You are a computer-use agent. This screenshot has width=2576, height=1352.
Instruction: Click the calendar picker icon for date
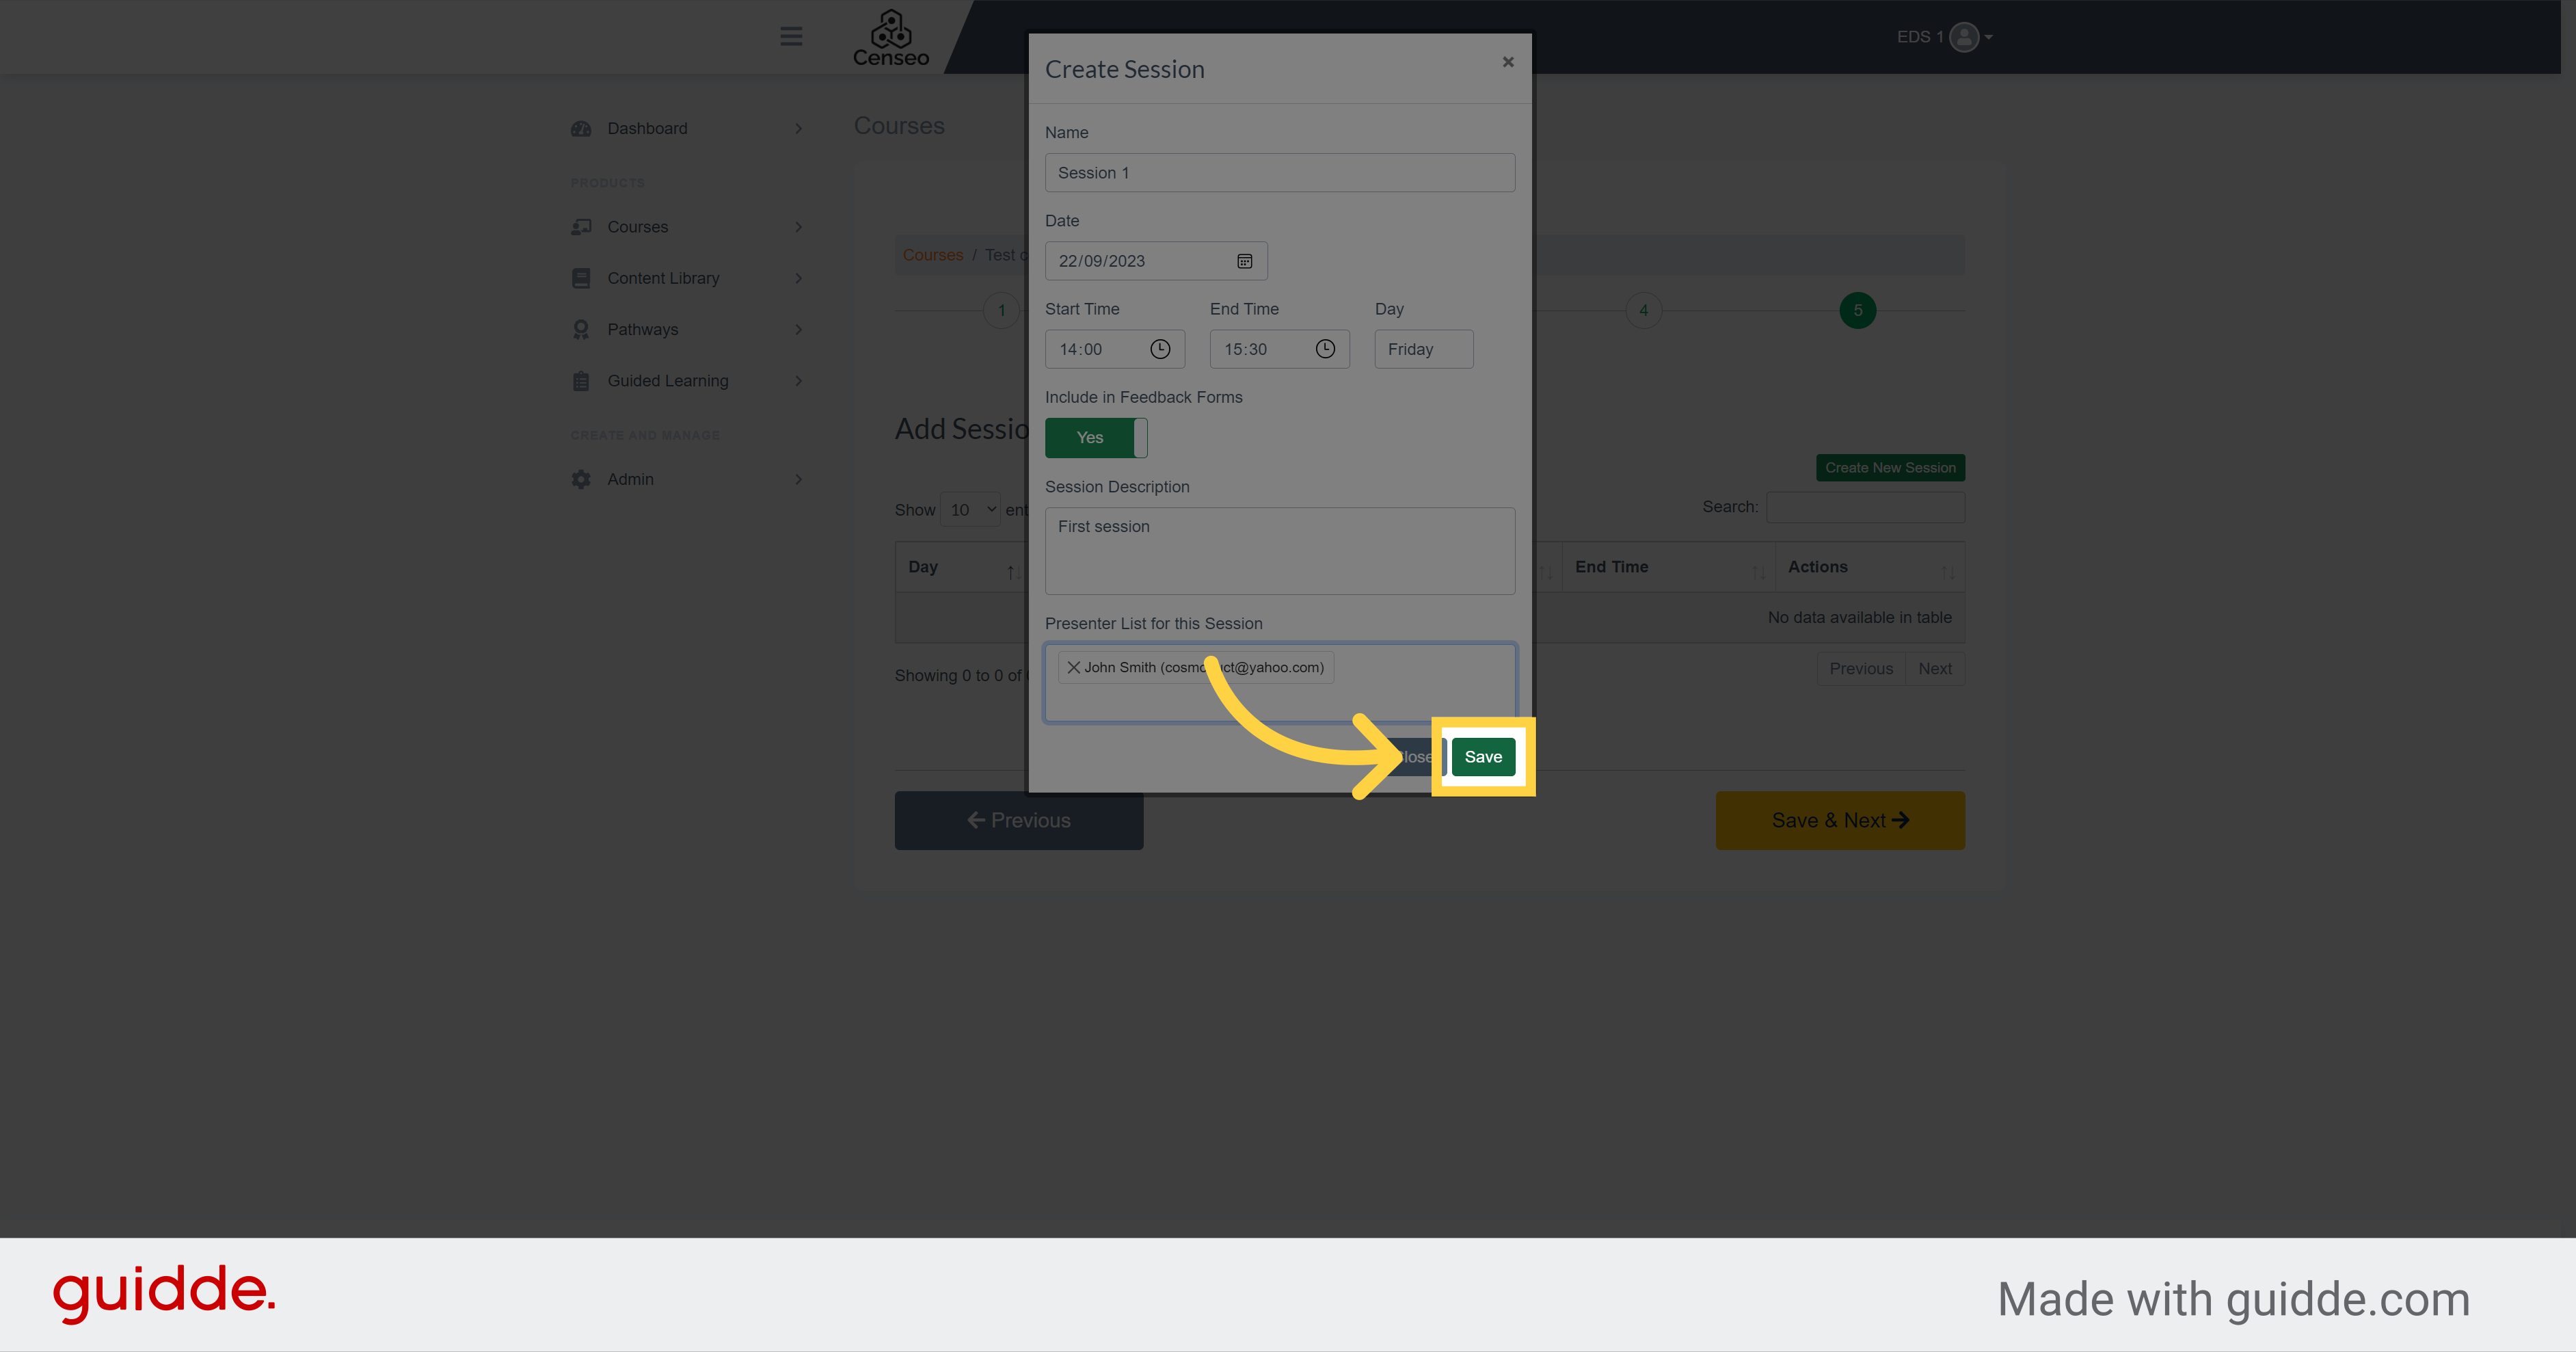pyautogui.click(x=1244, y=261)
